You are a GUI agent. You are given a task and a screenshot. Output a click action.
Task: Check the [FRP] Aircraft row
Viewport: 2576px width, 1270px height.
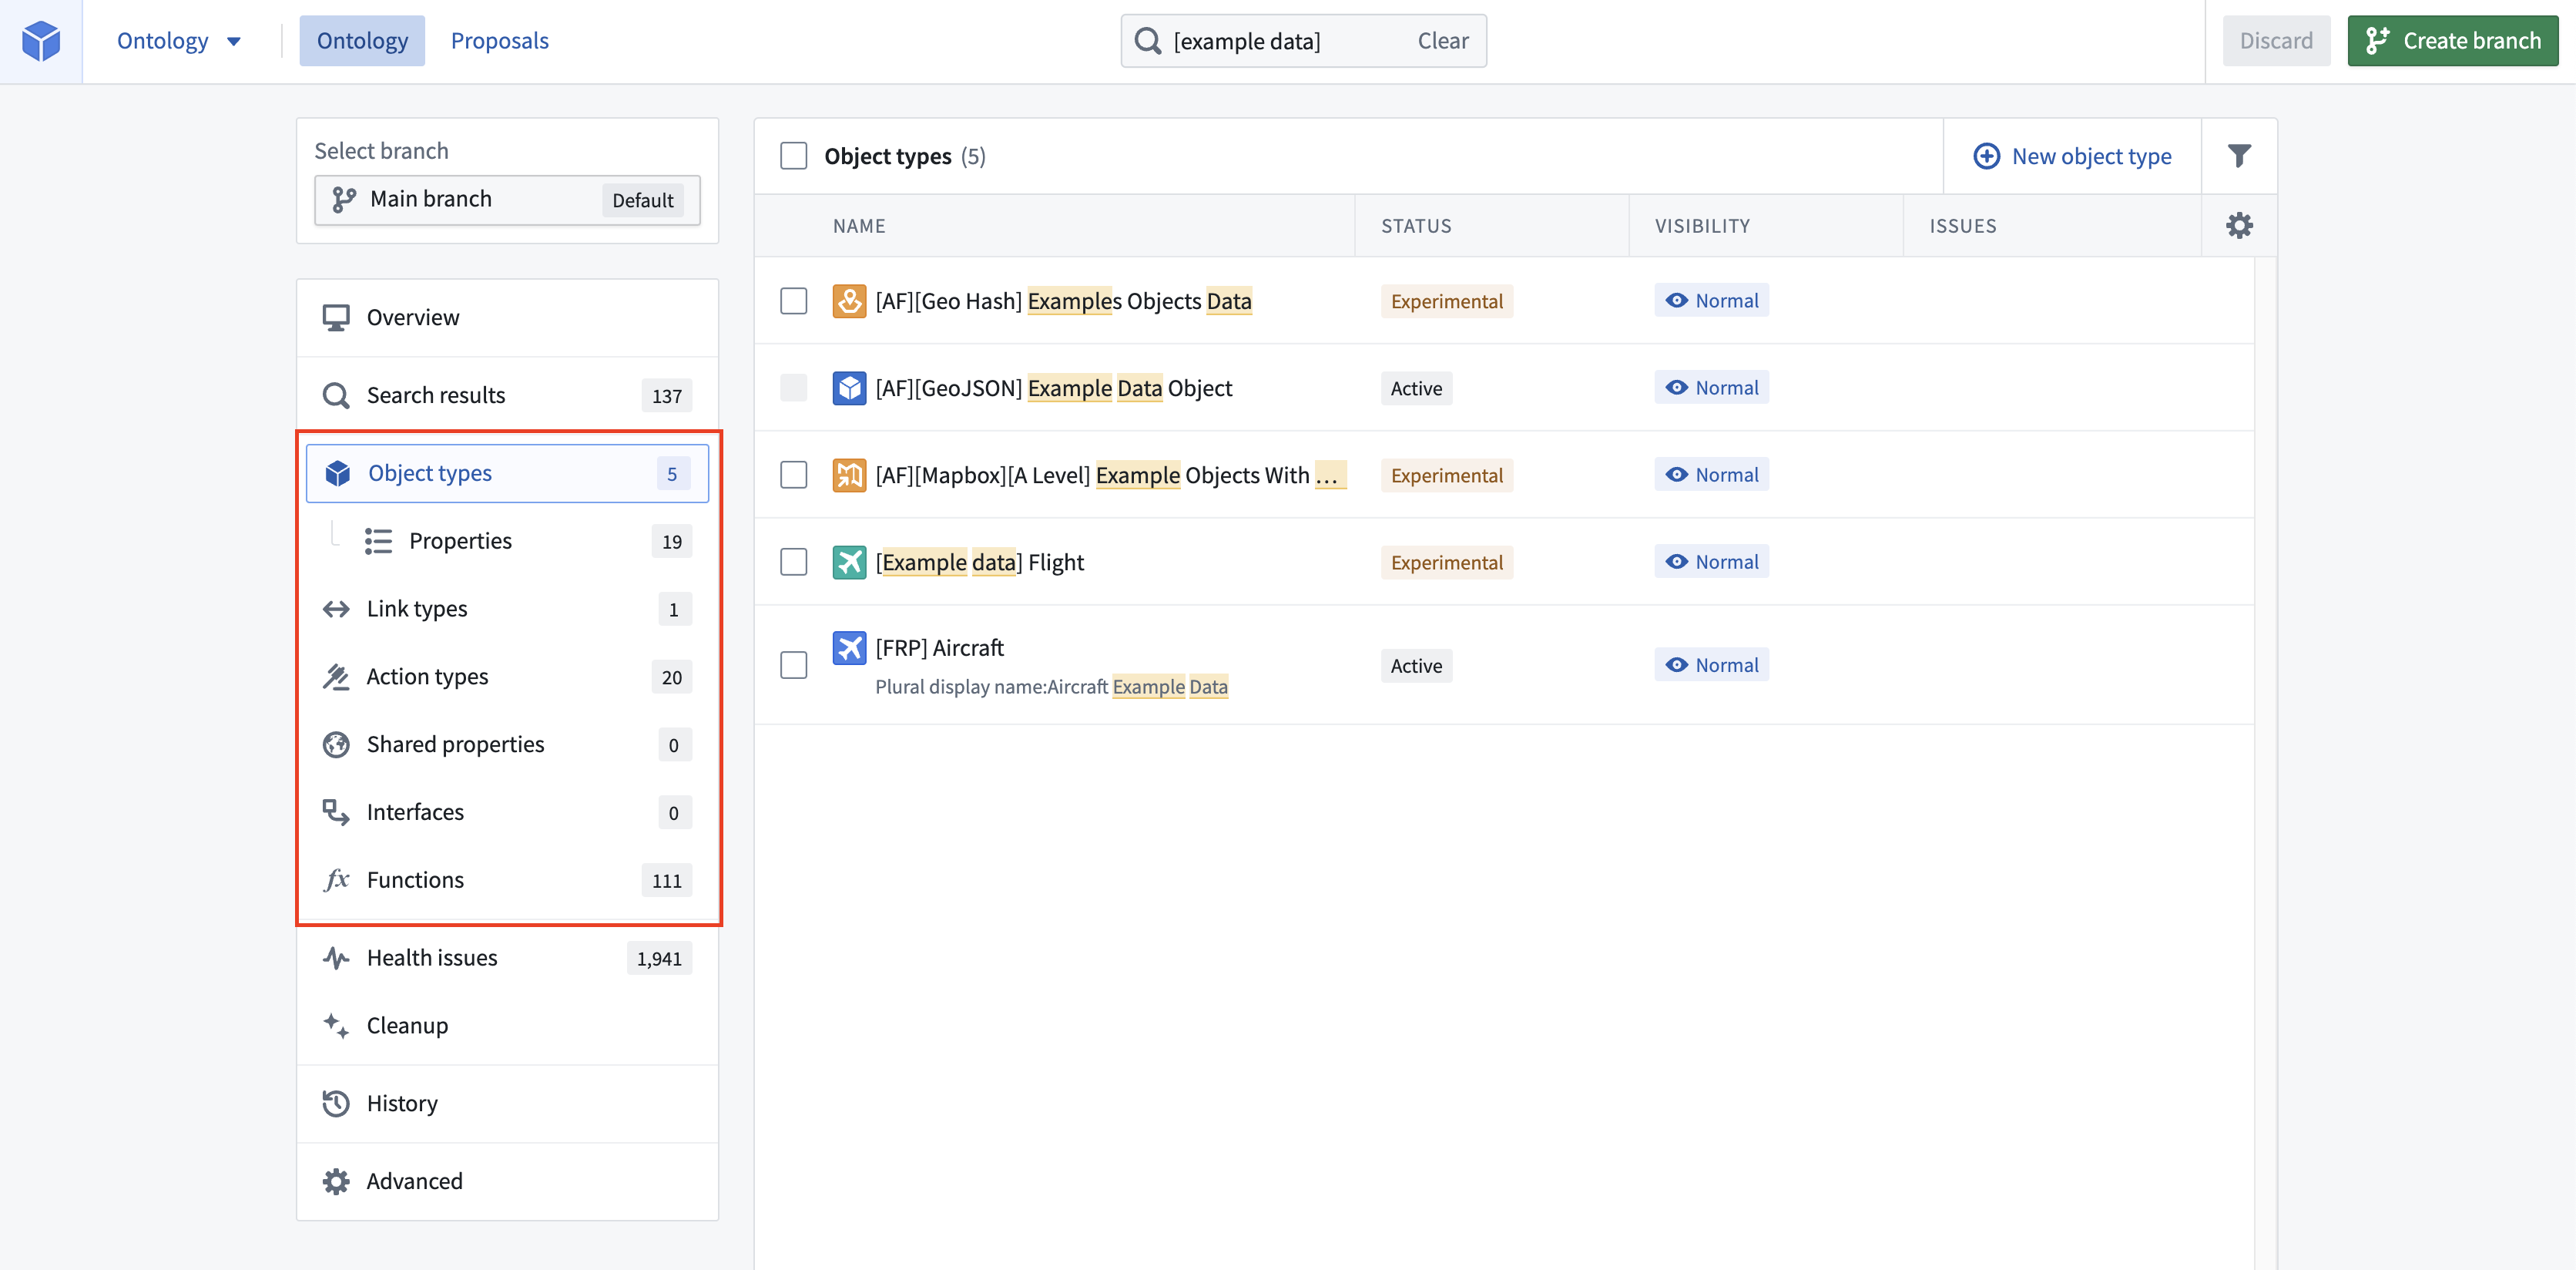coord(794,665)
